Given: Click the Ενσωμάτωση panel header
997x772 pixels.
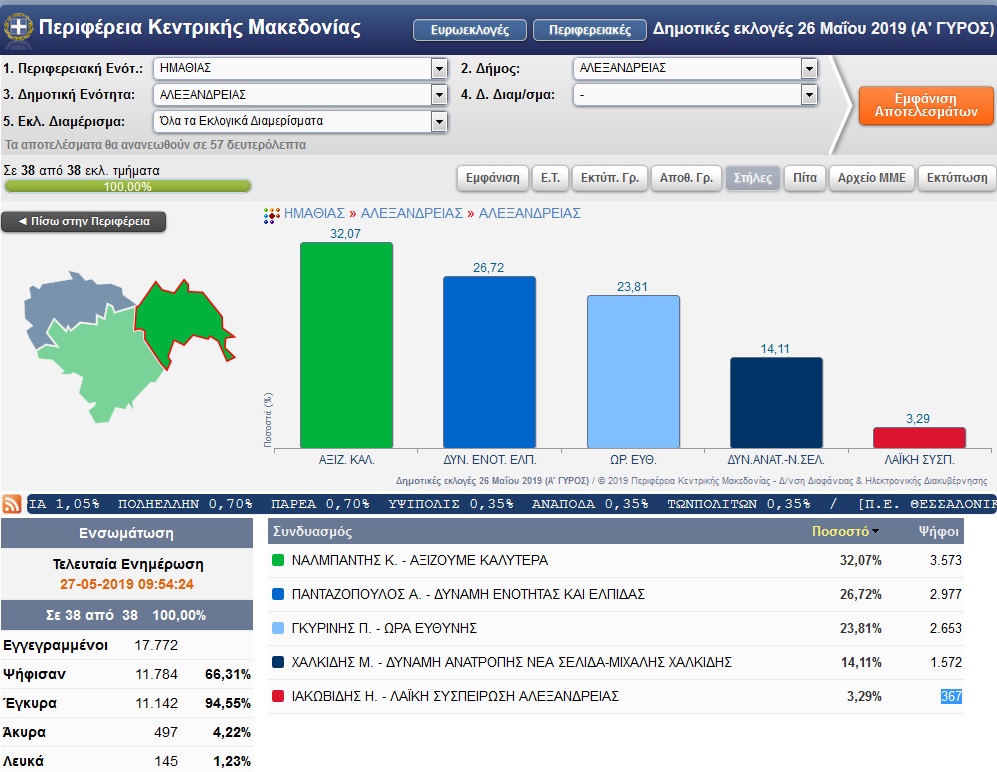Looking at the screenshot, I should pyautogui.click(x=127, y=533).
